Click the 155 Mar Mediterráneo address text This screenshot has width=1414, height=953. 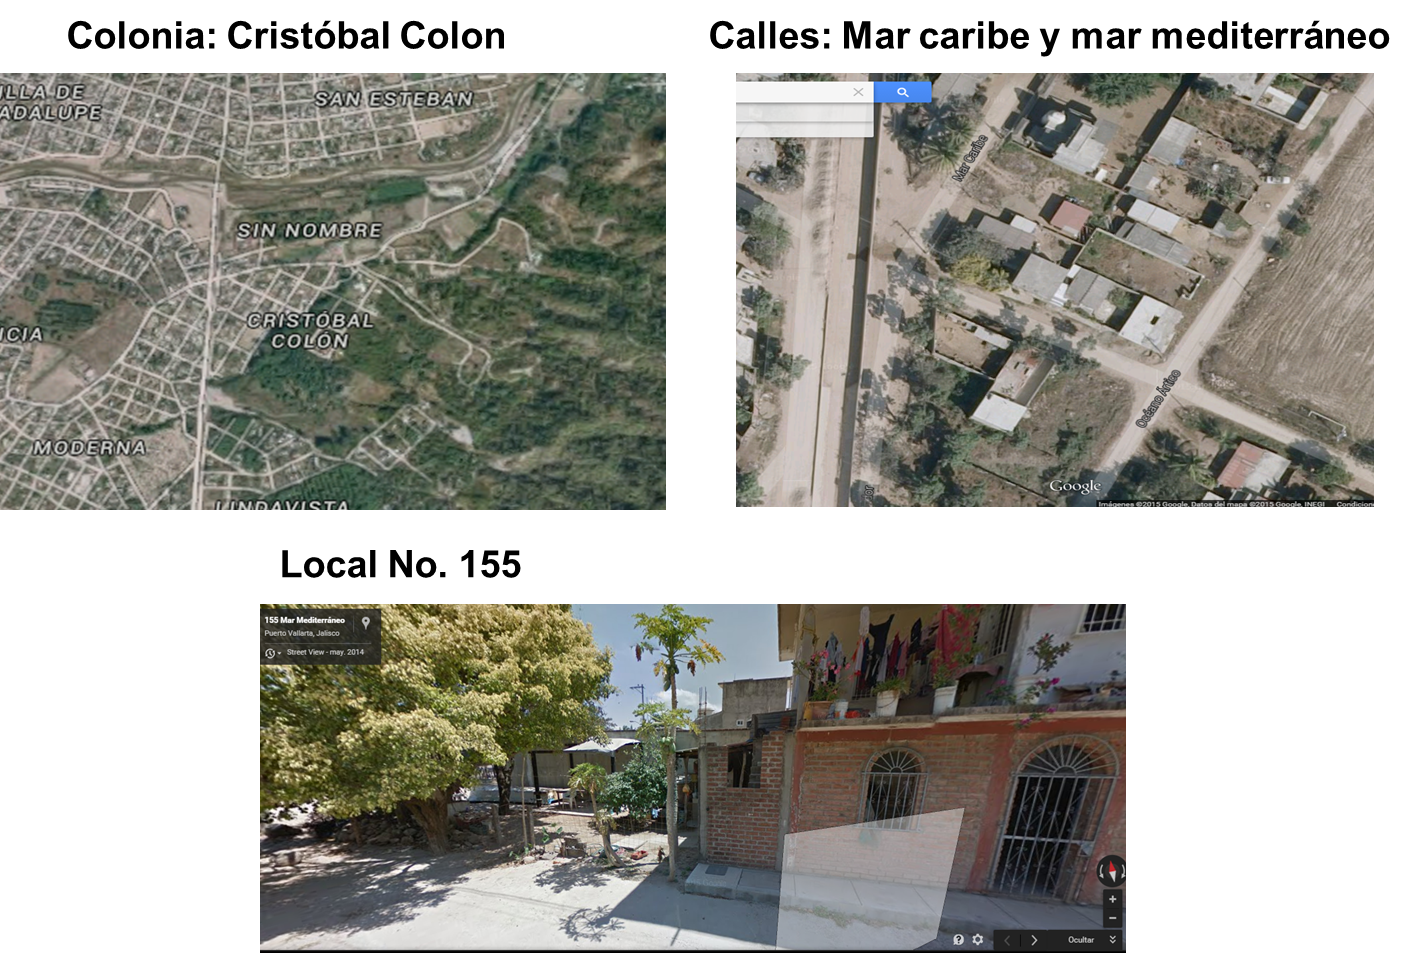305,620
